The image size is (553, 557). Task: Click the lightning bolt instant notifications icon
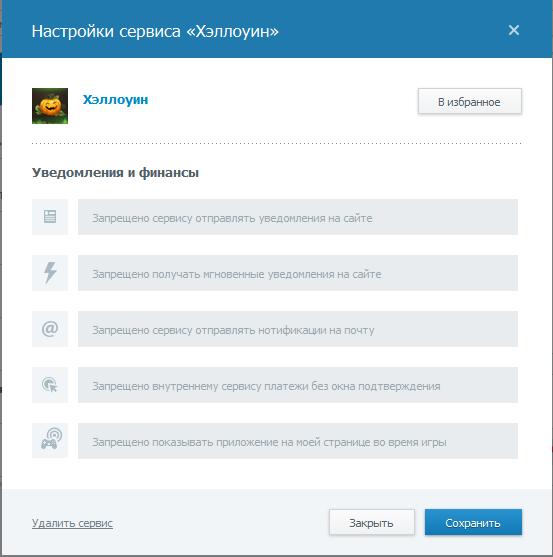[50, 273]
